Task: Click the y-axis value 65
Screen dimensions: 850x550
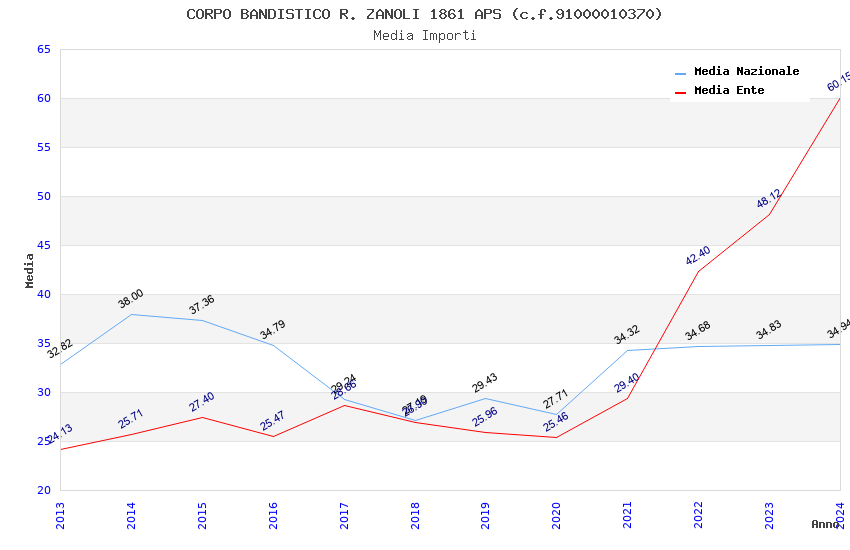Action: (44, 49)
